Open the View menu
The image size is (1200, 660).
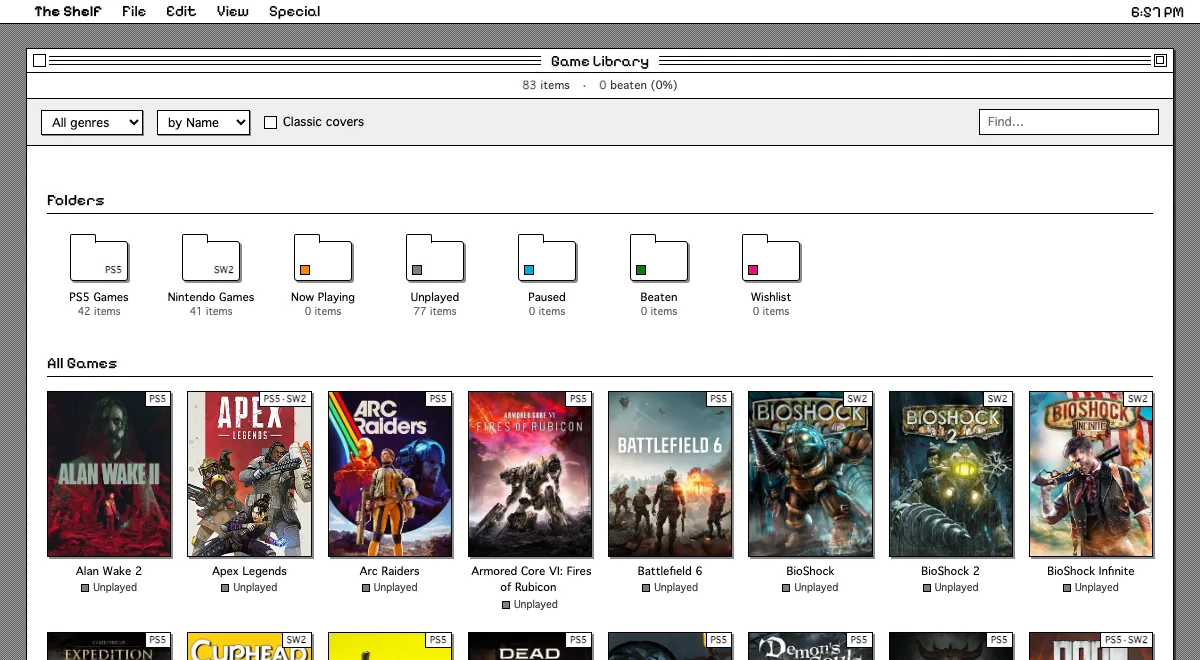point(233,12)
